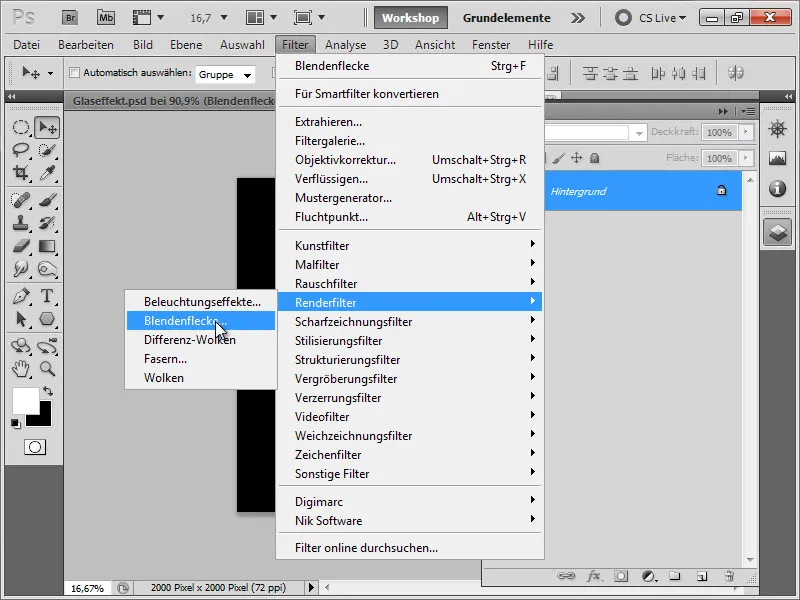800x600 pixels.
Task: Open the Layers panel flyout menu
Action: [x=748, y=111]
